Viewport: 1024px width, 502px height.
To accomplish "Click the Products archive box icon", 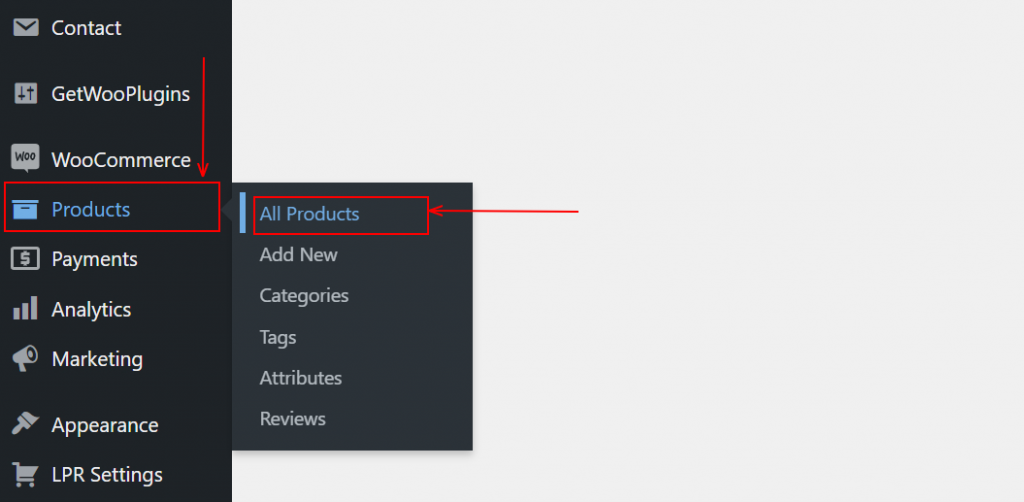I will pyautogui.click(x=25, y=210).
